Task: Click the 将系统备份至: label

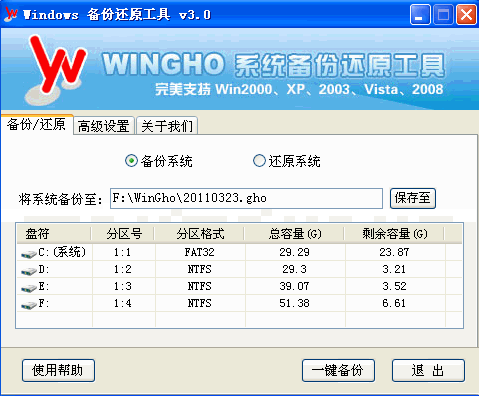Action: [60, 199]
